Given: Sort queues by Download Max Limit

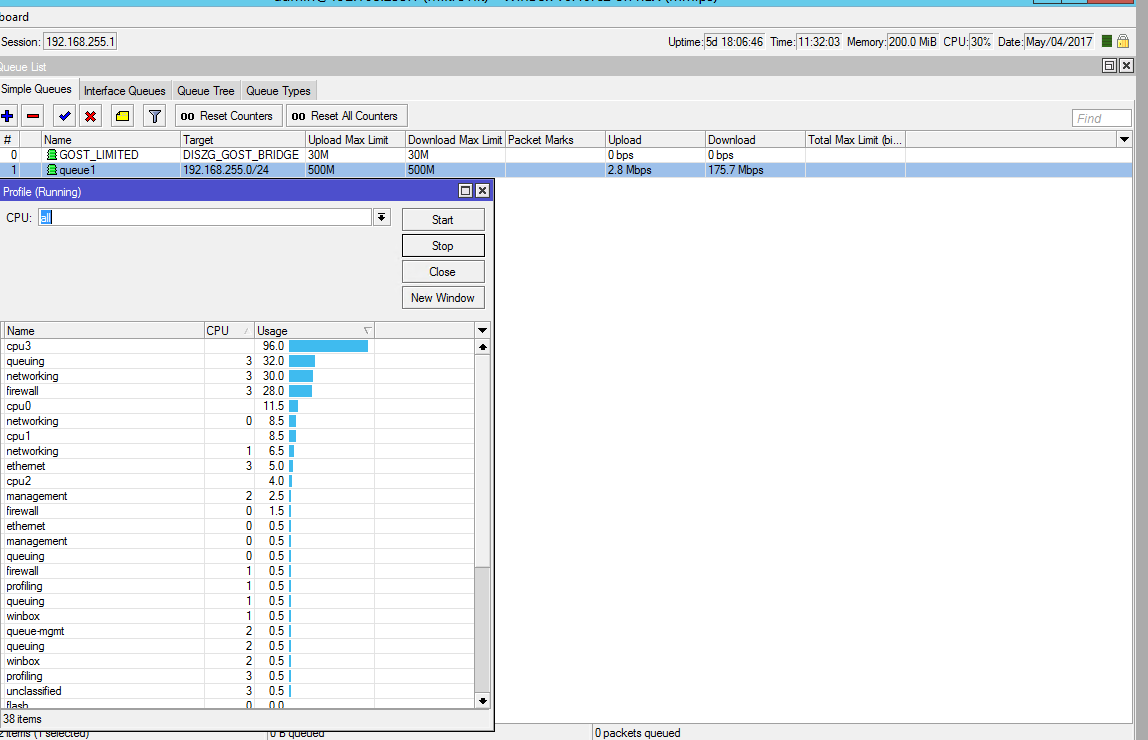Looking at the screenshot, I should tap(455, 140).
